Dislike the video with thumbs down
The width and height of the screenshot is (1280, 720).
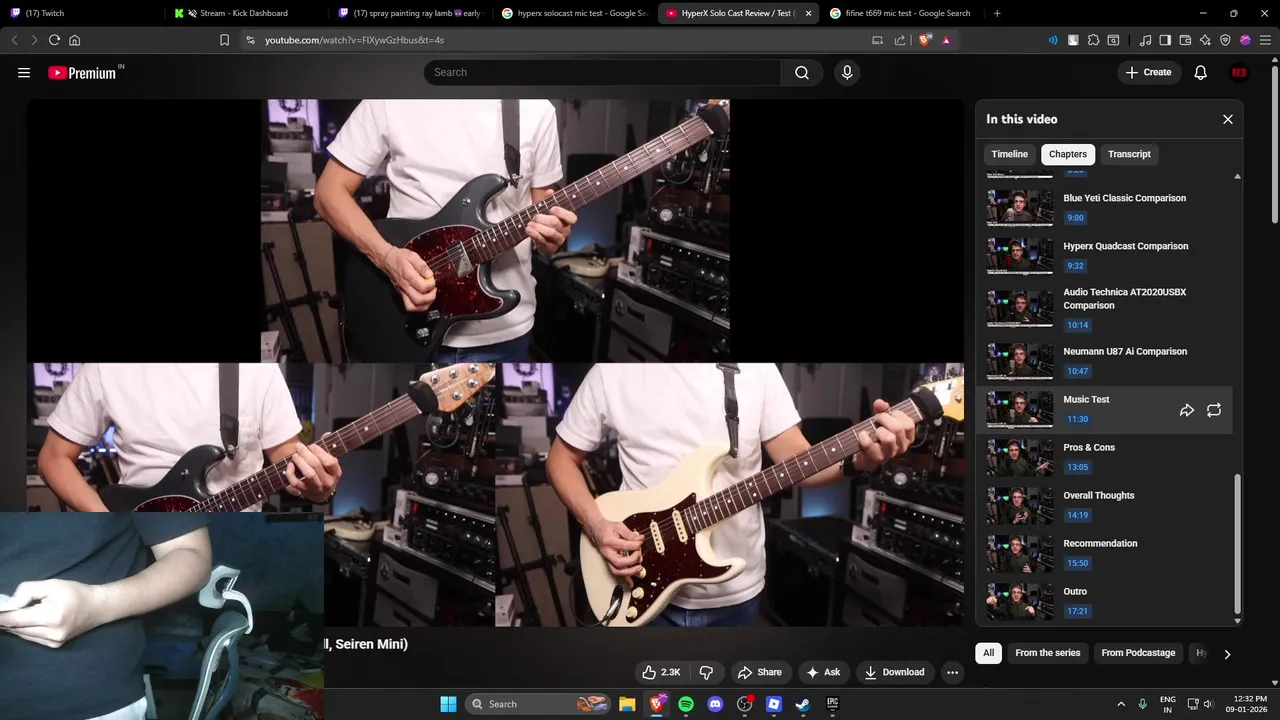click(x=706, y=672)
